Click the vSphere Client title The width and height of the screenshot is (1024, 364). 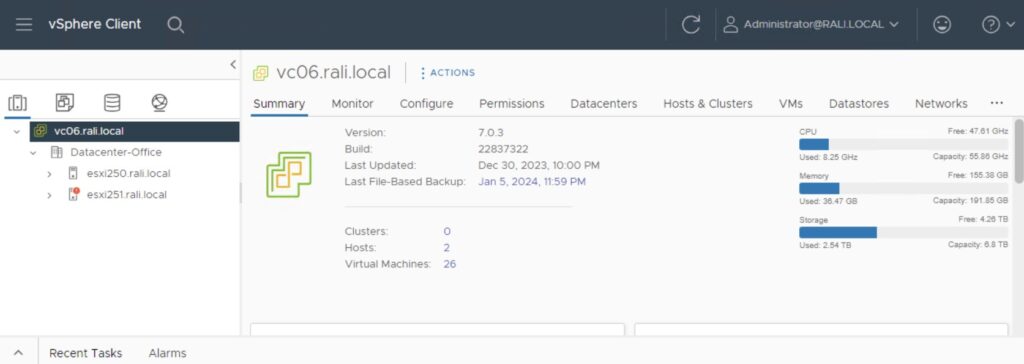click(95, 24)
